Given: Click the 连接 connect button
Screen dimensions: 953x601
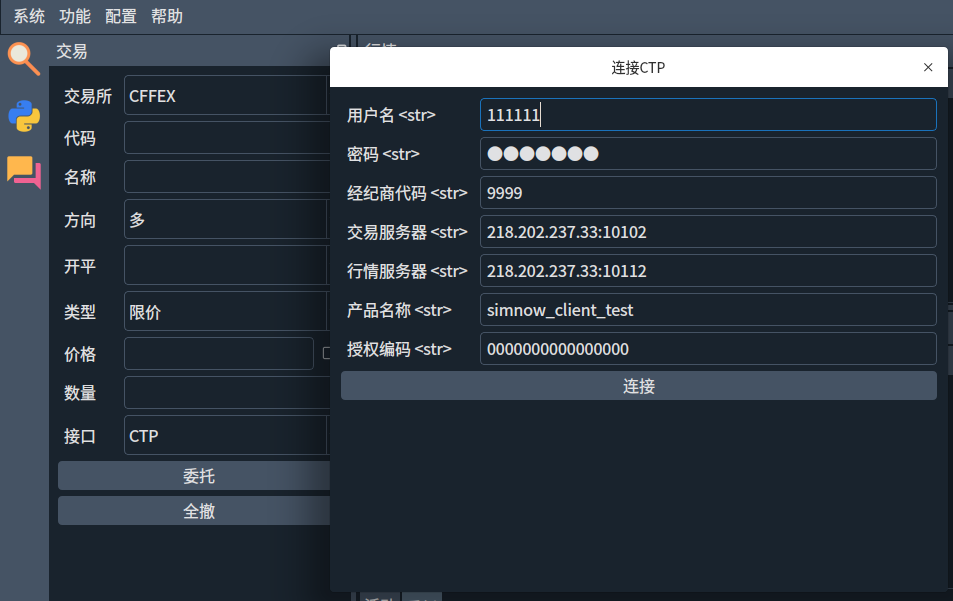Looking at the screenshot, I should (638, 385).
